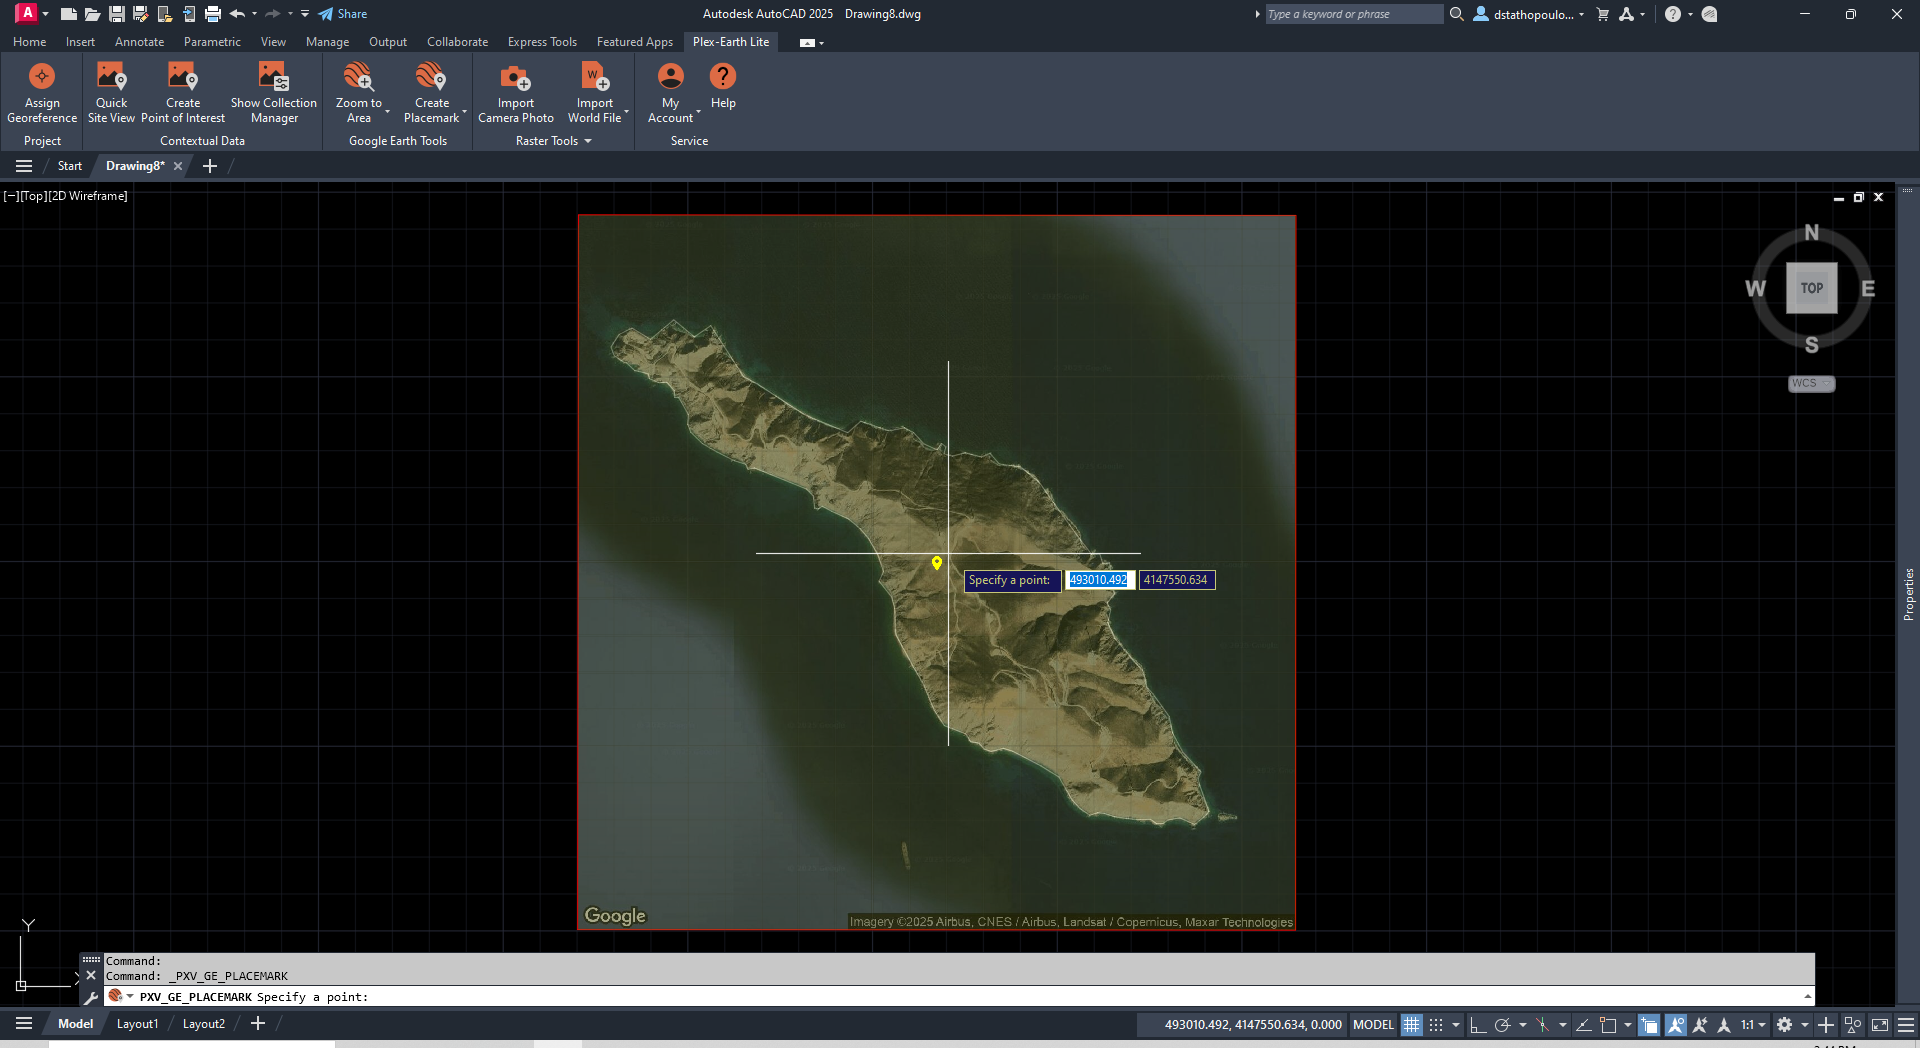The image size is (1920, 1048).
Task: Open Show Collection Manager
Action: (x=274, y=93)
